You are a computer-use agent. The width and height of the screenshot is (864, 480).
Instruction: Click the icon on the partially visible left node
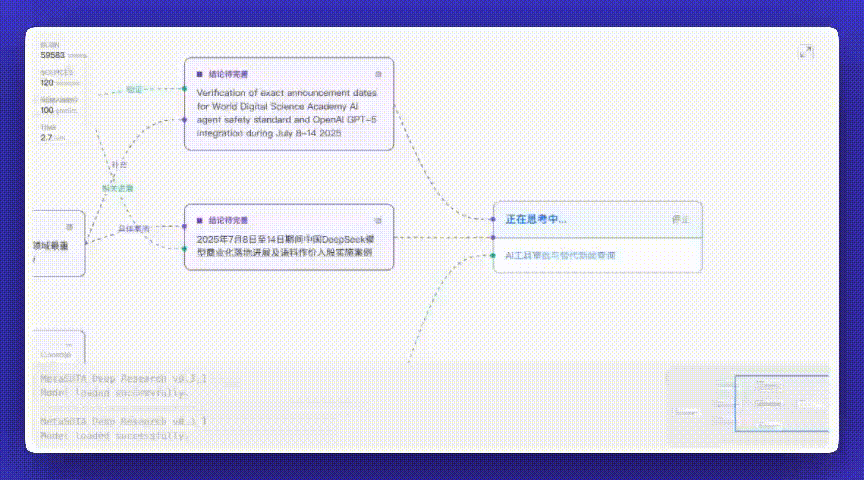(x=69, y=227)
